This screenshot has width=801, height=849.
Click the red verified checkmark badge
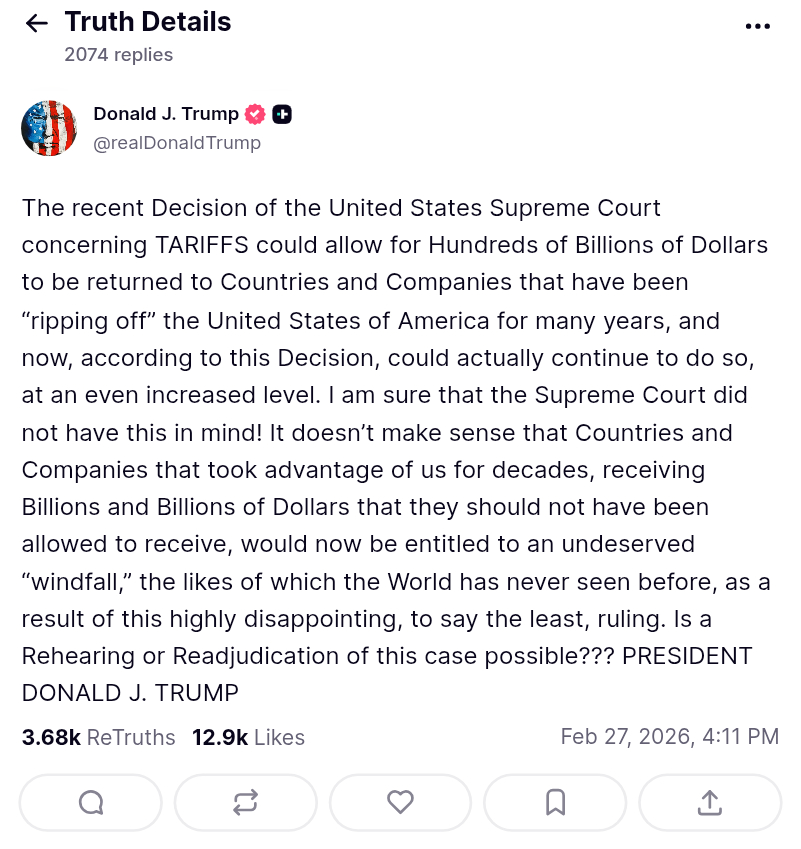tap(256, 114)
